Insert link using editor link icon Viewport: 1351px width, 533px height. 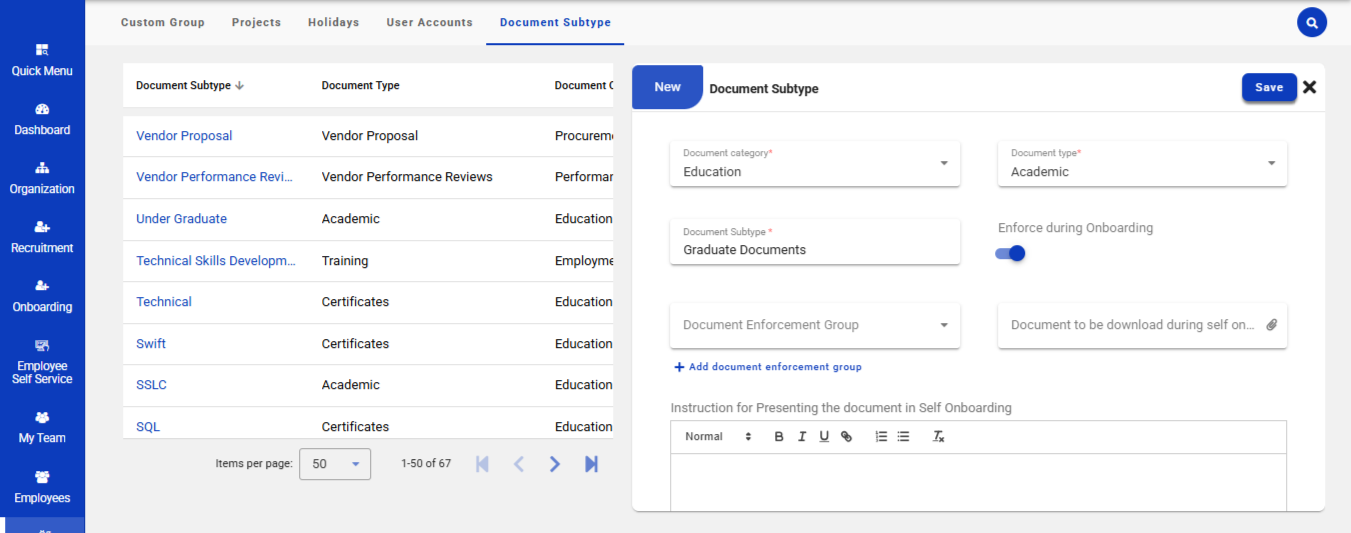[846, 437]
